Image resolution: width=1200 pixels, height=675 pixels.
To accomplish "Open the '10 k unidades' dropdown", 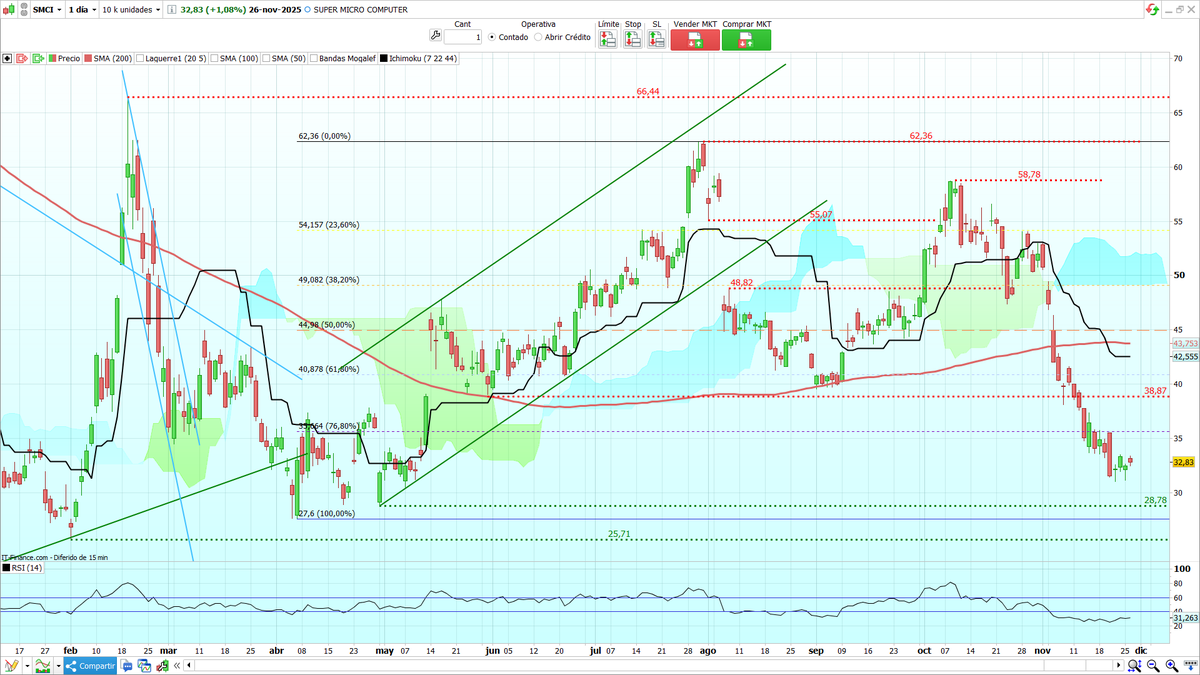I will [x=130, y=8].
